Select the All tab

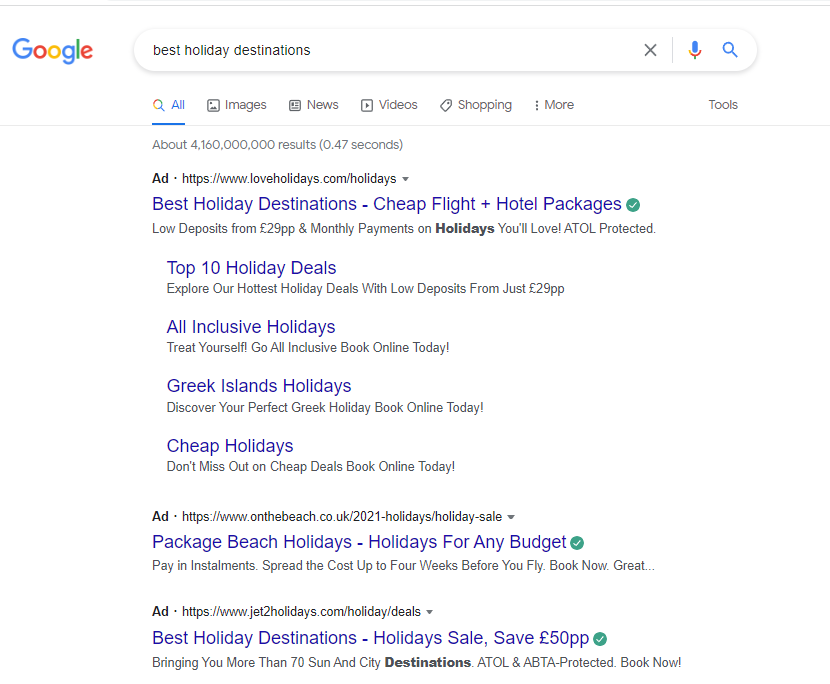[x=169, y=105]
